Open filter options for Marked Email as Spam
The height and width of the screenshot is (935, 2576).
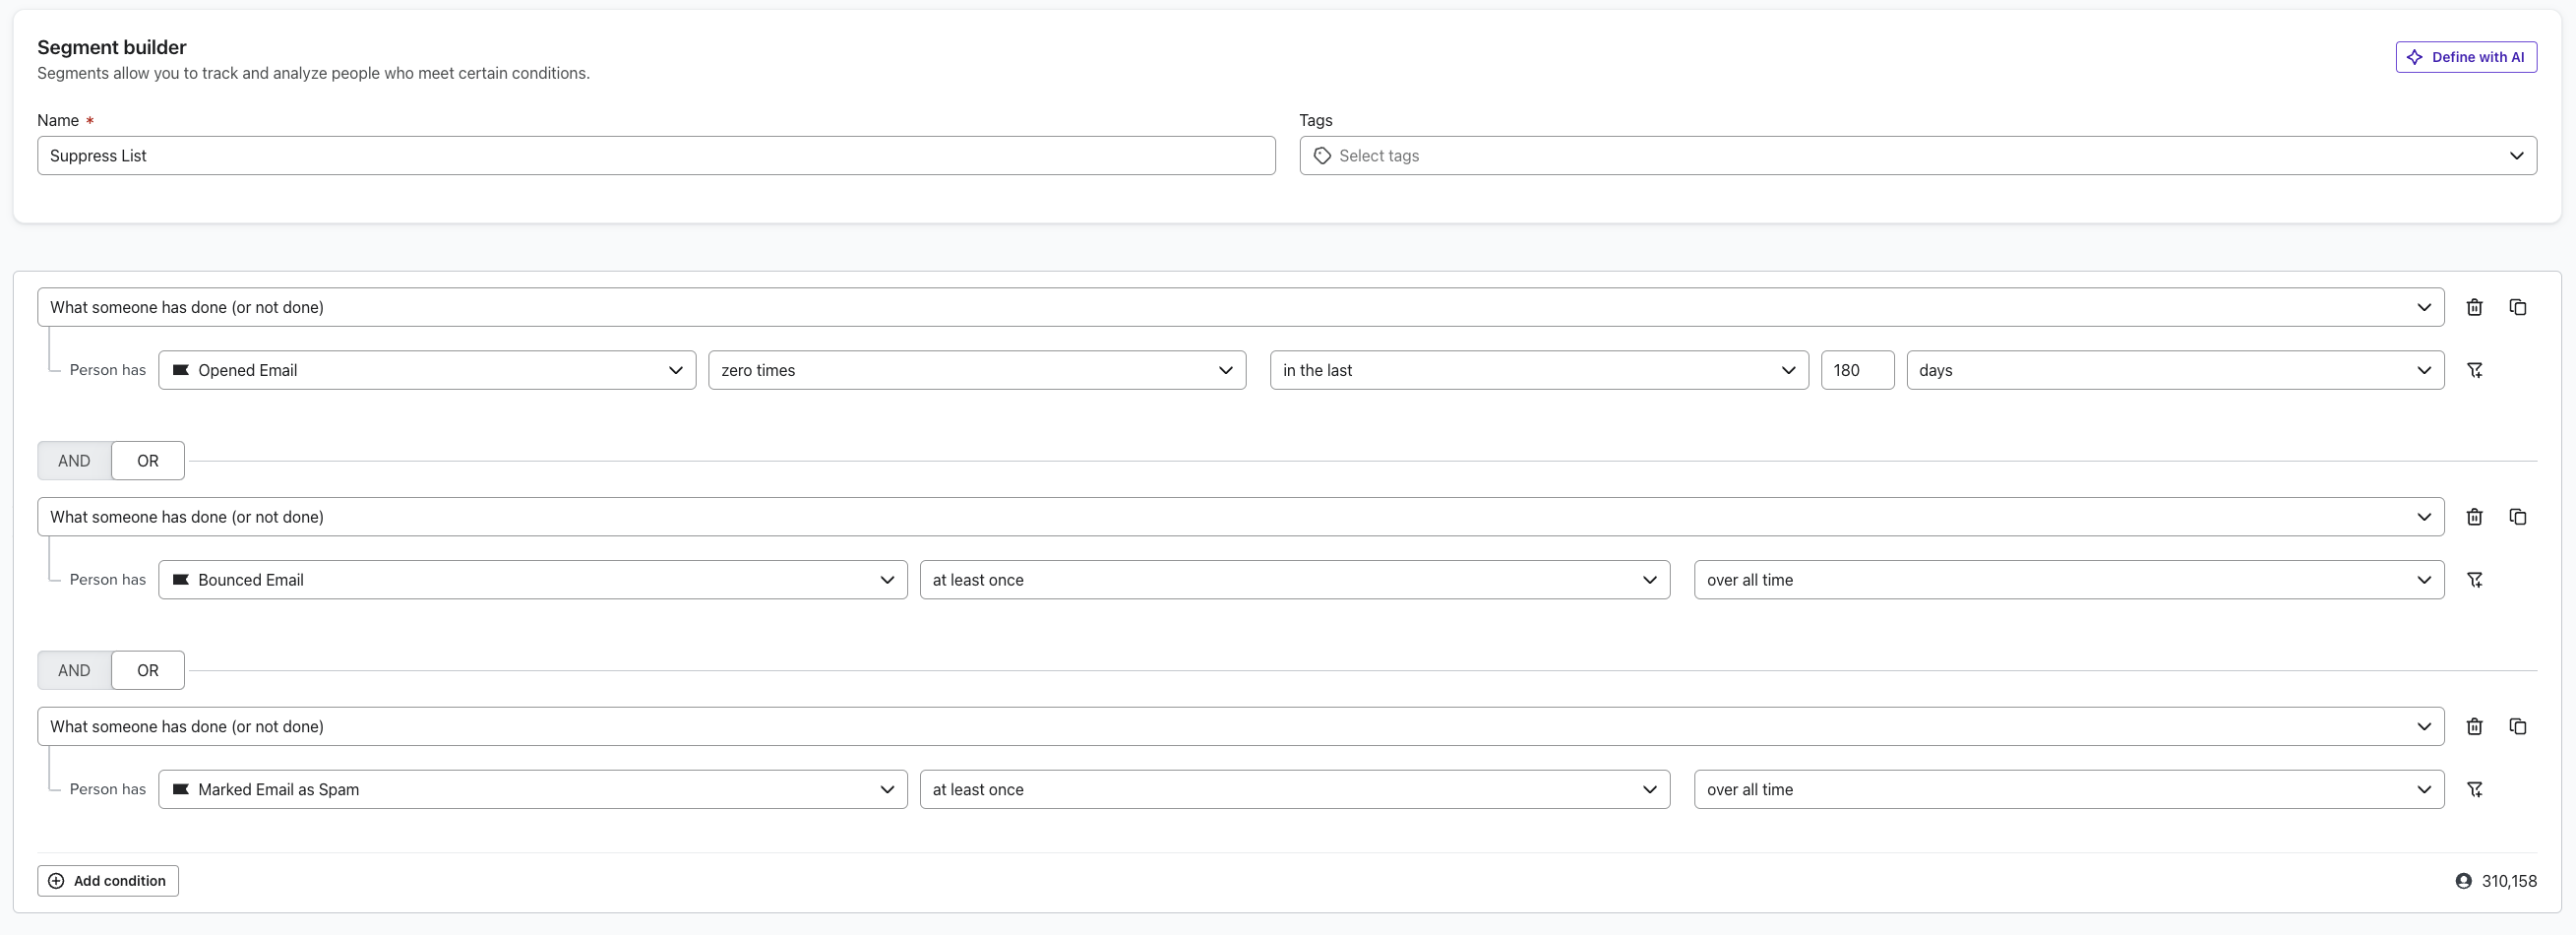tap(2476, 789)
